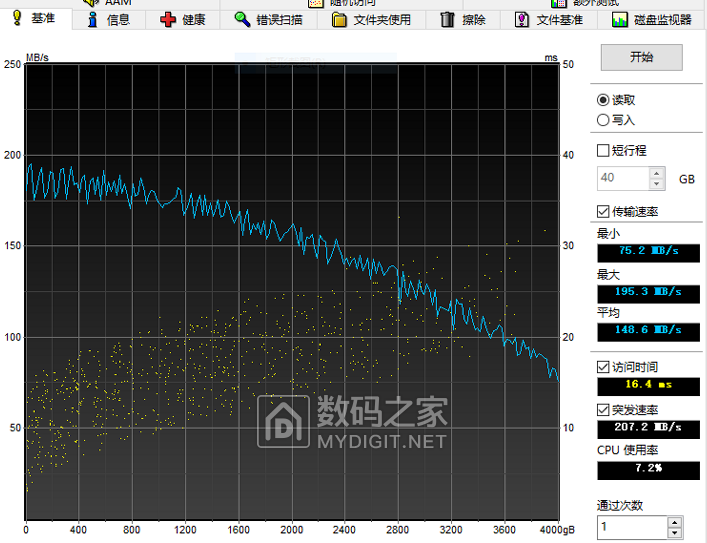Screen dimensions: 707x543
Task: Open the 健康 tab via its red cross icon
Action: 168,20
